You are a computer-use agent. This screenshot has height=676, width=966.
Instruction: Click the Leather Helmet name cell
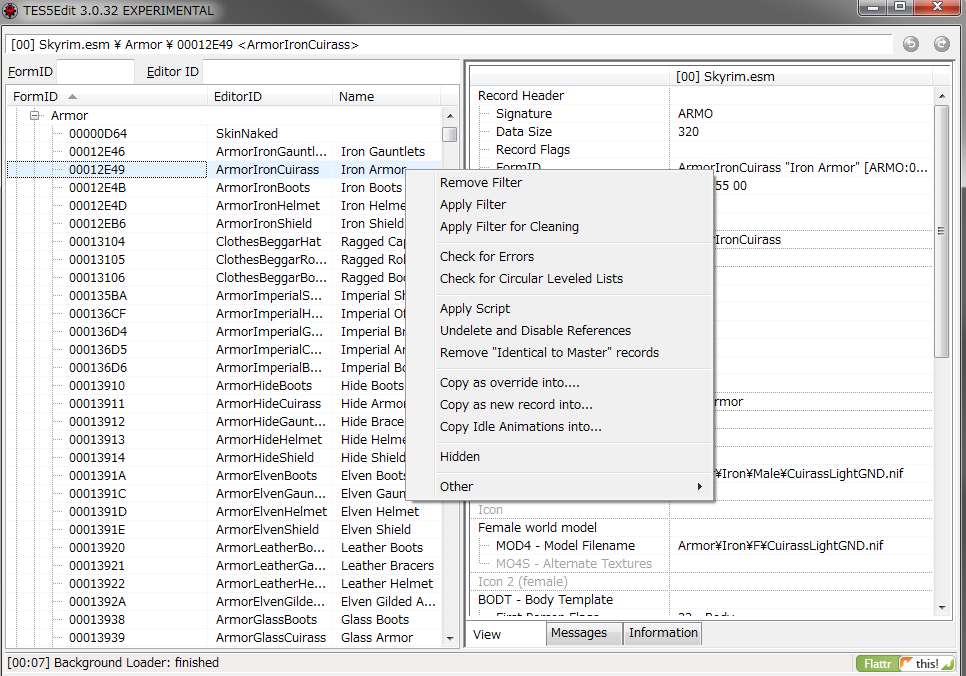point(387,584)
